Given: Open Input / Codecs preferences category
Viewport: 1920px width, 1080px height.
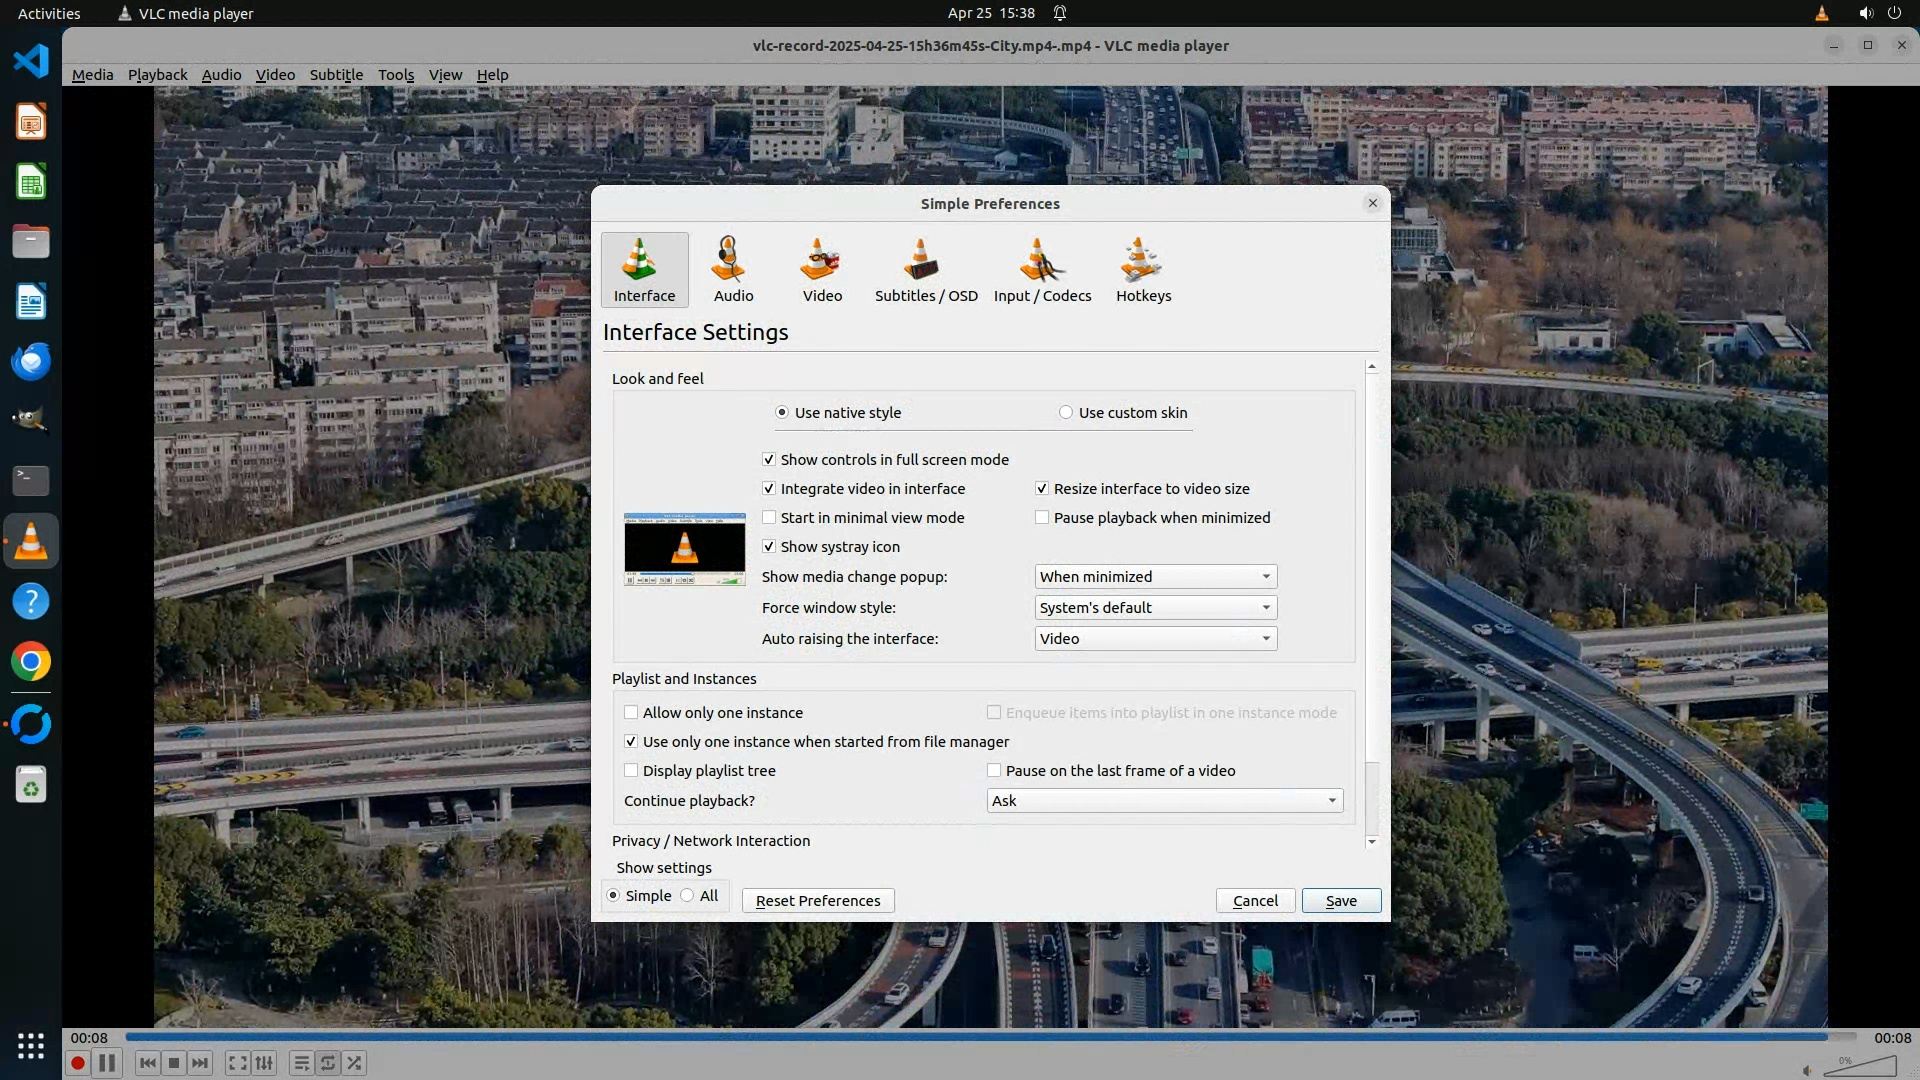Looking at the screenshot, I should [x=1042, y=269].
